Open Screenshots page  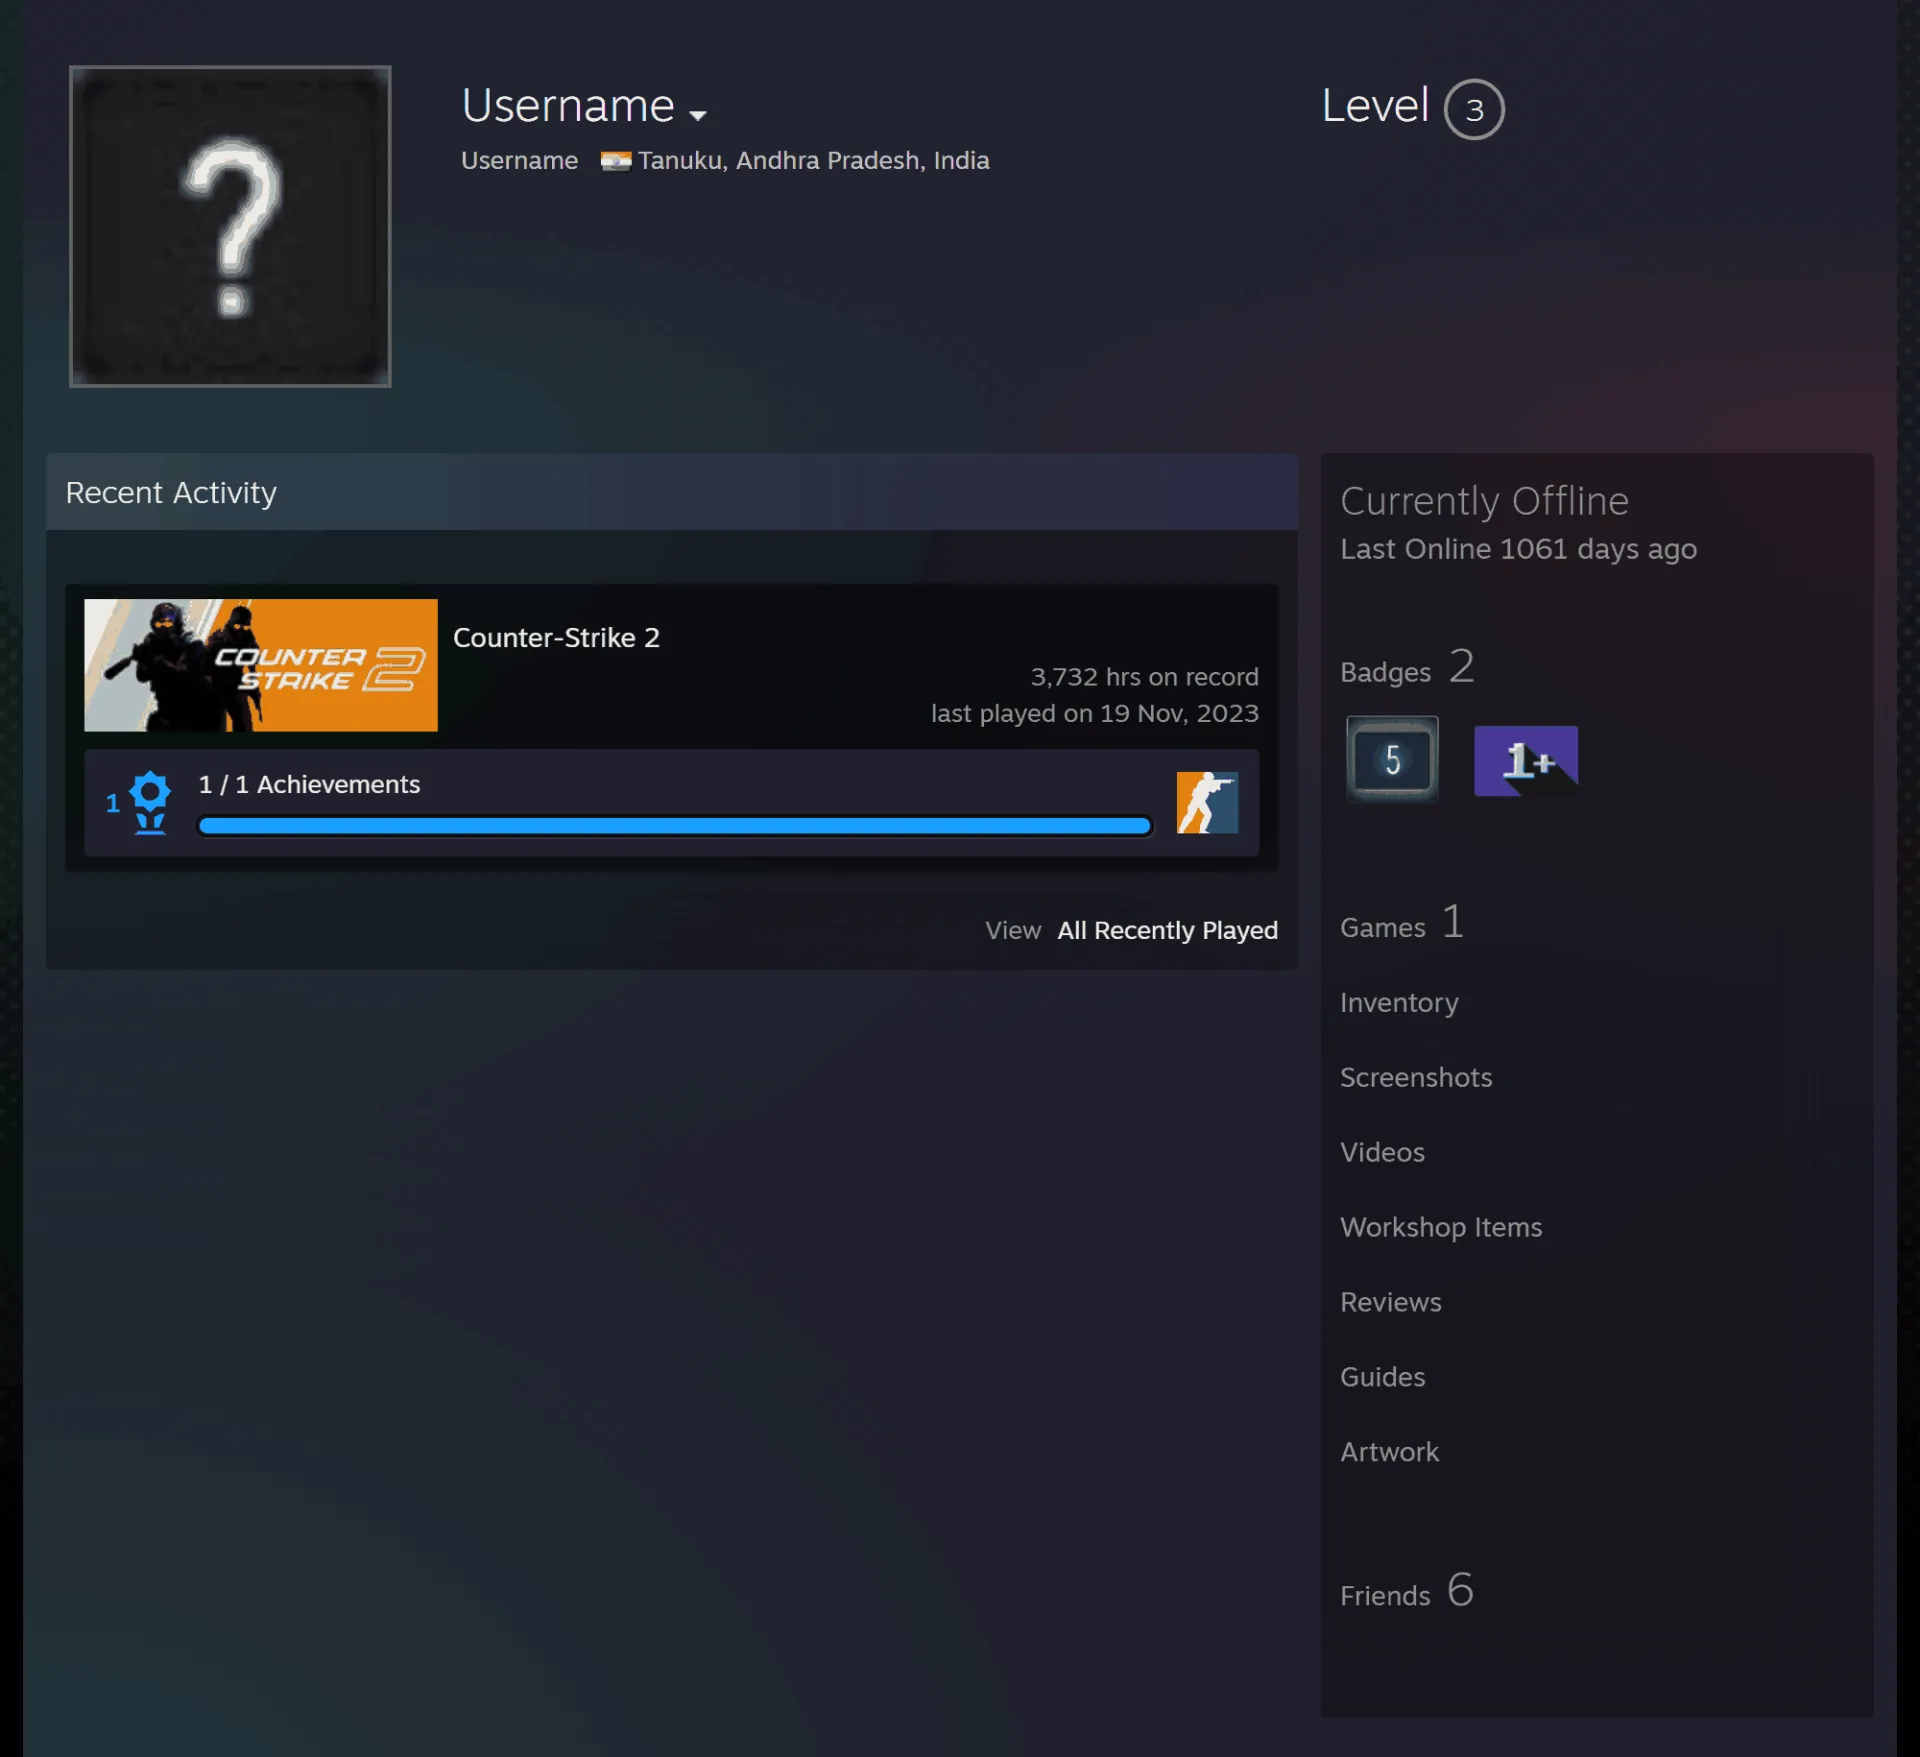pos(1416,1077)
